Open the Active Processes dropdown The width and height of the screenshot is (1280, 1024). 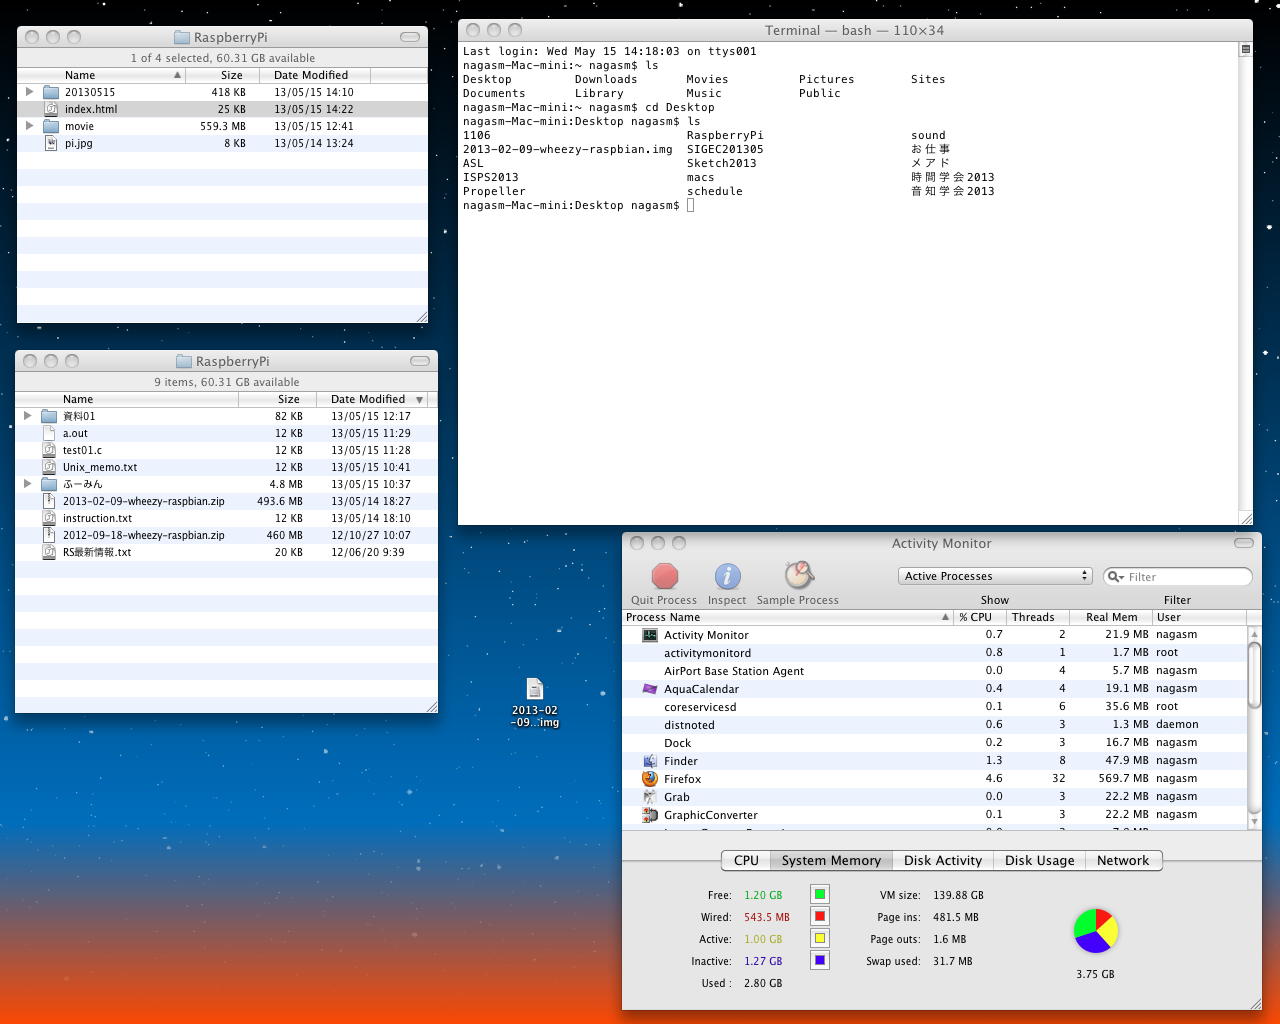click(x=995, y=576)
